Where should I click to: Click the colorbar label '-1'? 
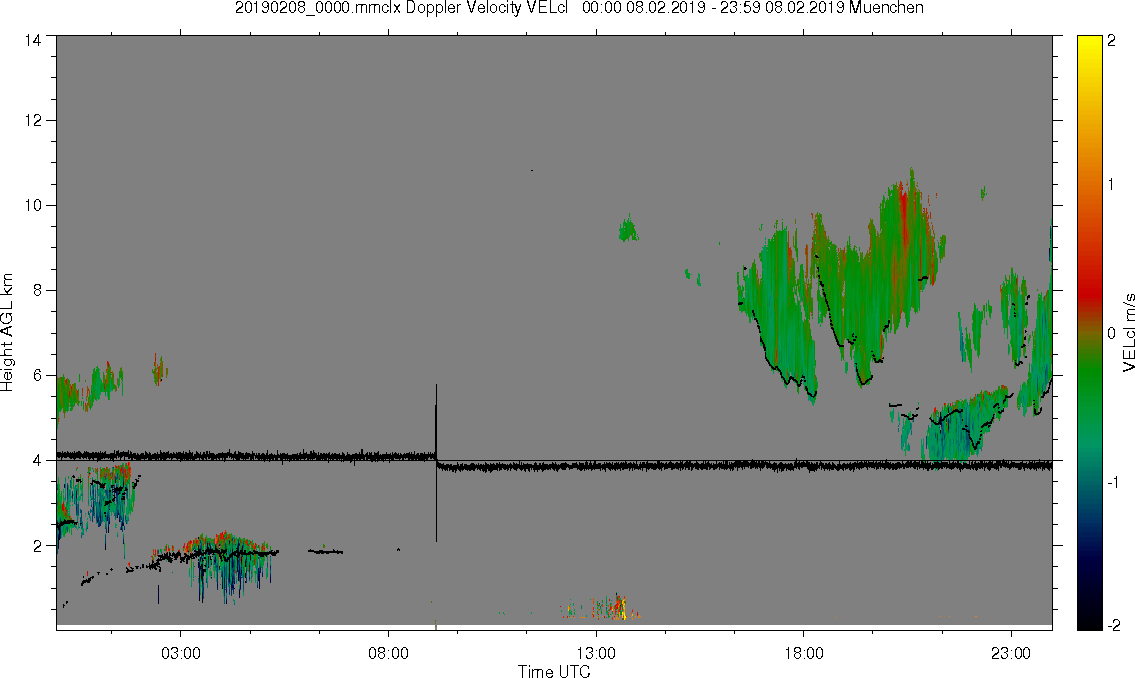pos(1113,483)
